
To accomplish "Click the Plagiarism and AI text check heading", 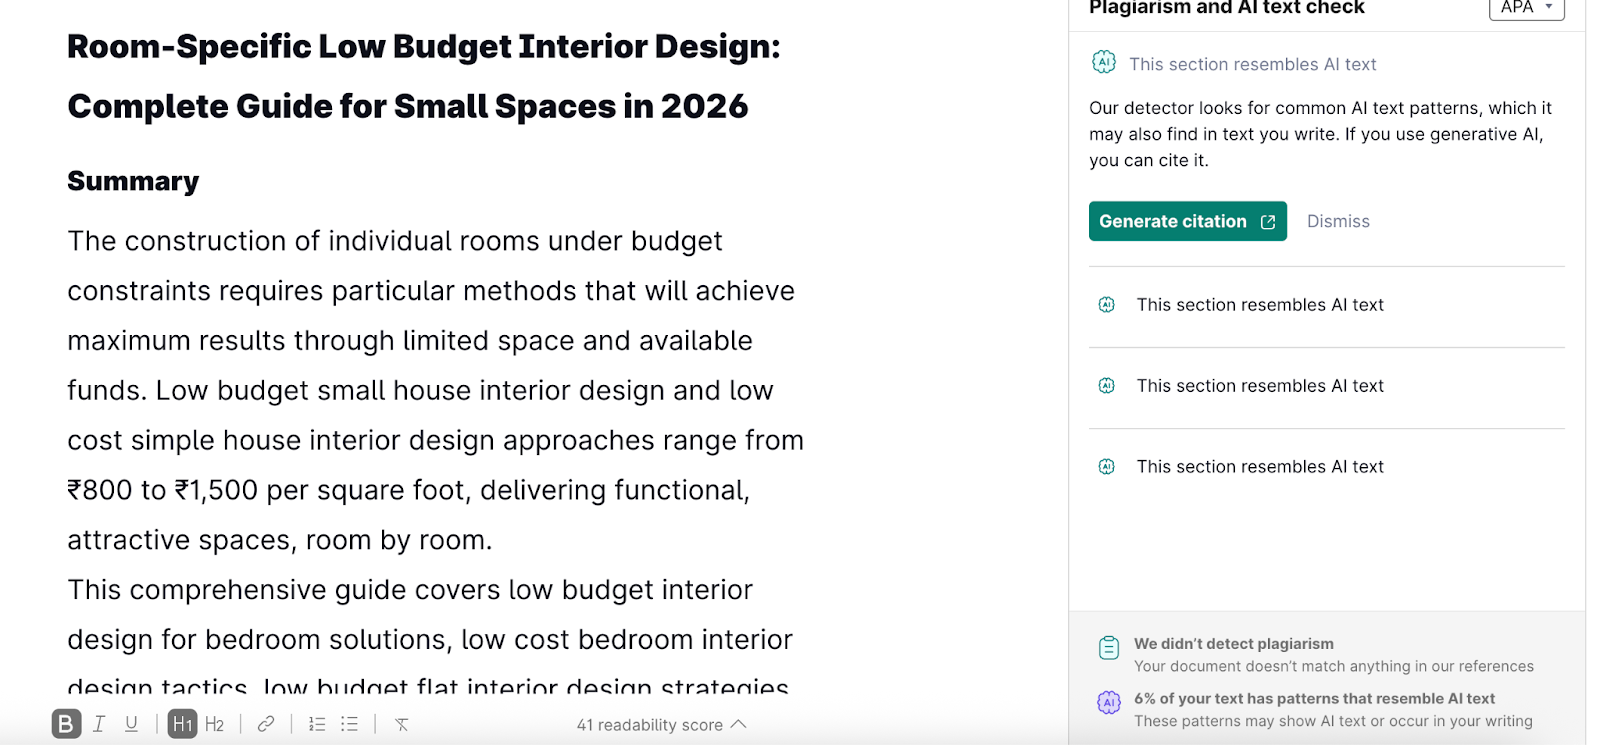I will click(1226, 8).
